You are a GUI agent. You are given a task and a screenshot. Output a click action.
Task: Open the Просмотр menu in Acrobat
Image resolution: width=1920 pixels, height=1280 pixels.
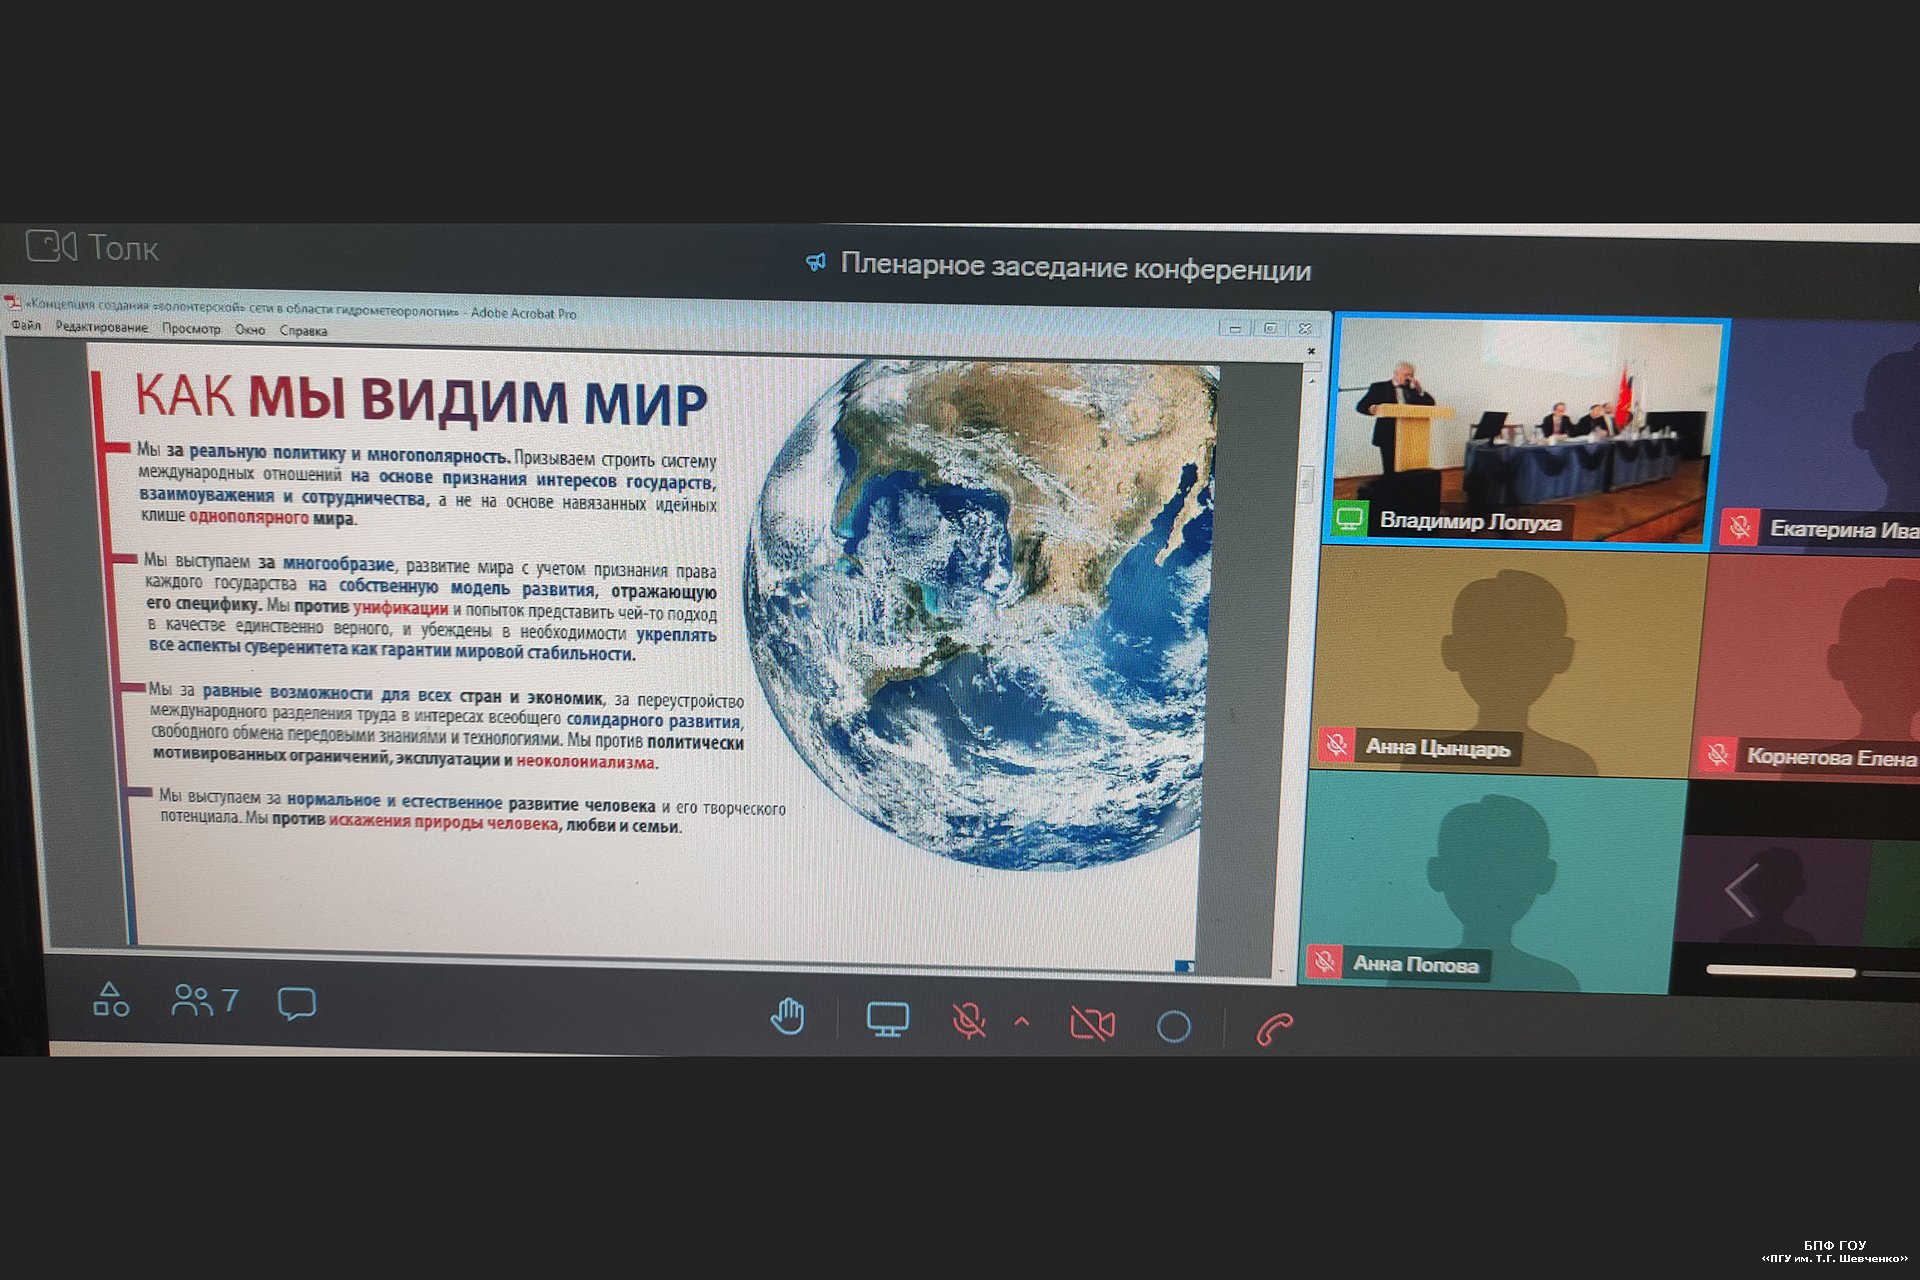coord(191,328)
